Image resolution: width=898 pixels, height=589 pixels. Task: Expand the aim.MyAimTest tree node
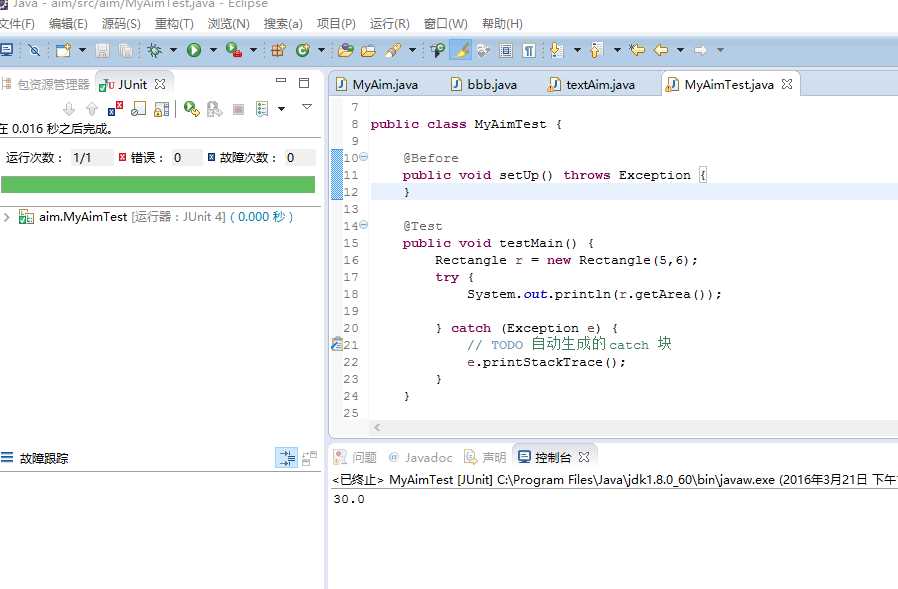[x=7, y=217]
